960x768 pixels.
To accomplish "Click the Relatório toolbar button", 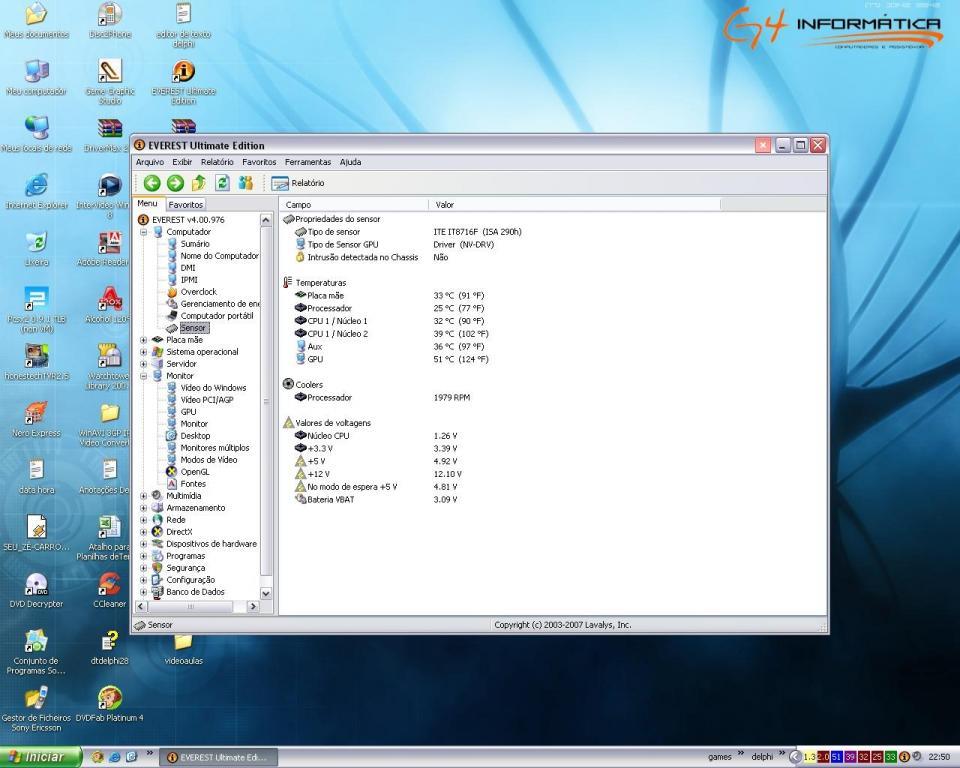I will point(298,183).
